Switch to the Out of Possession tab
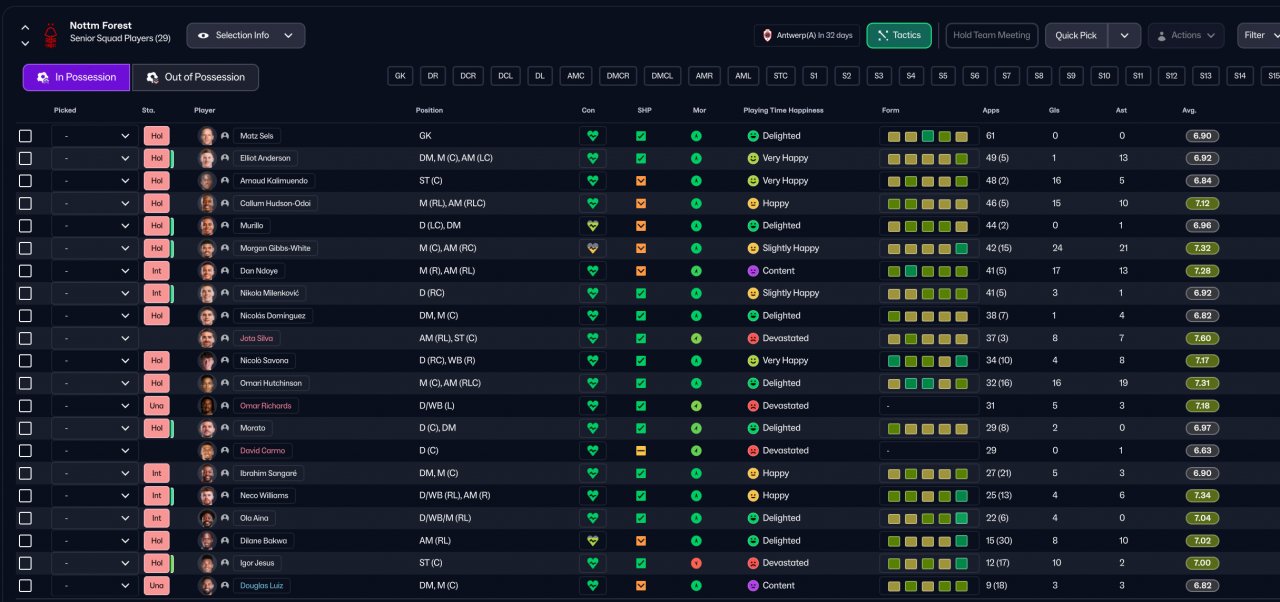Viewport: 1280px width, 602px height. (x=195, y=77)
